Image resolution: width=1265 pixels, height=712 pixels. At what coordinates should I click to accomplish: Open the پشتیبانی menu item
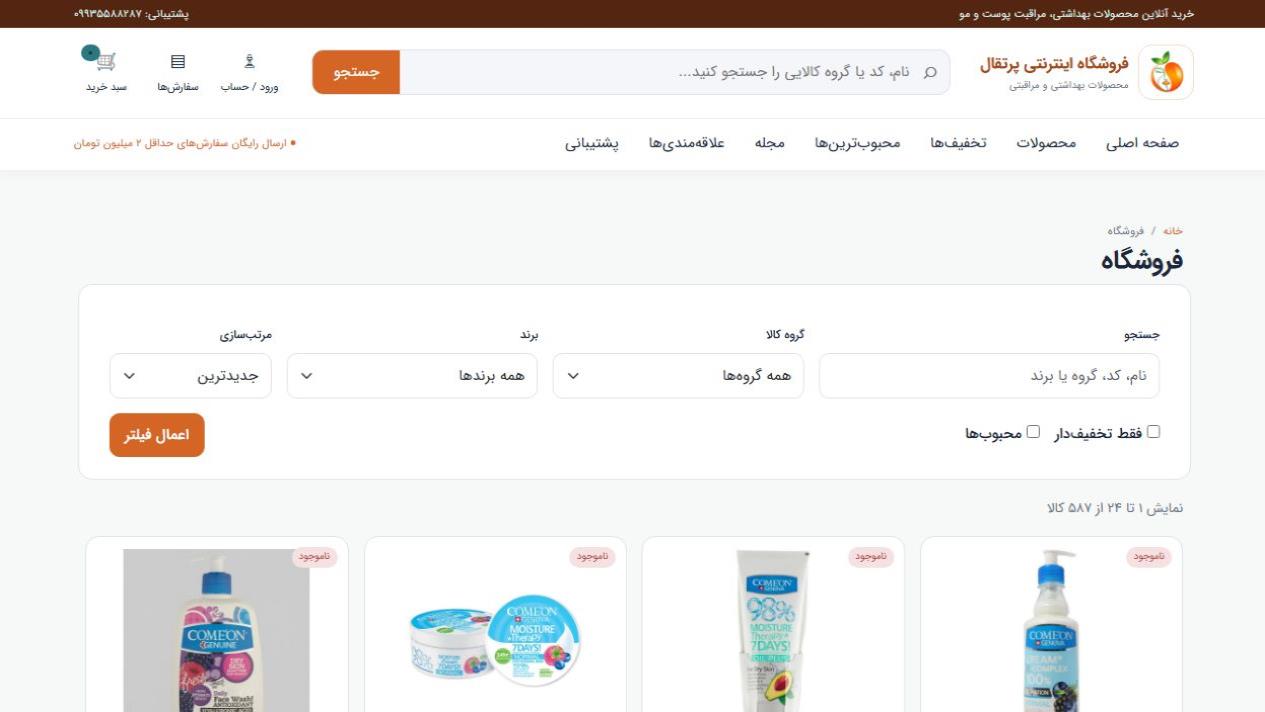[x=592, y=143]
